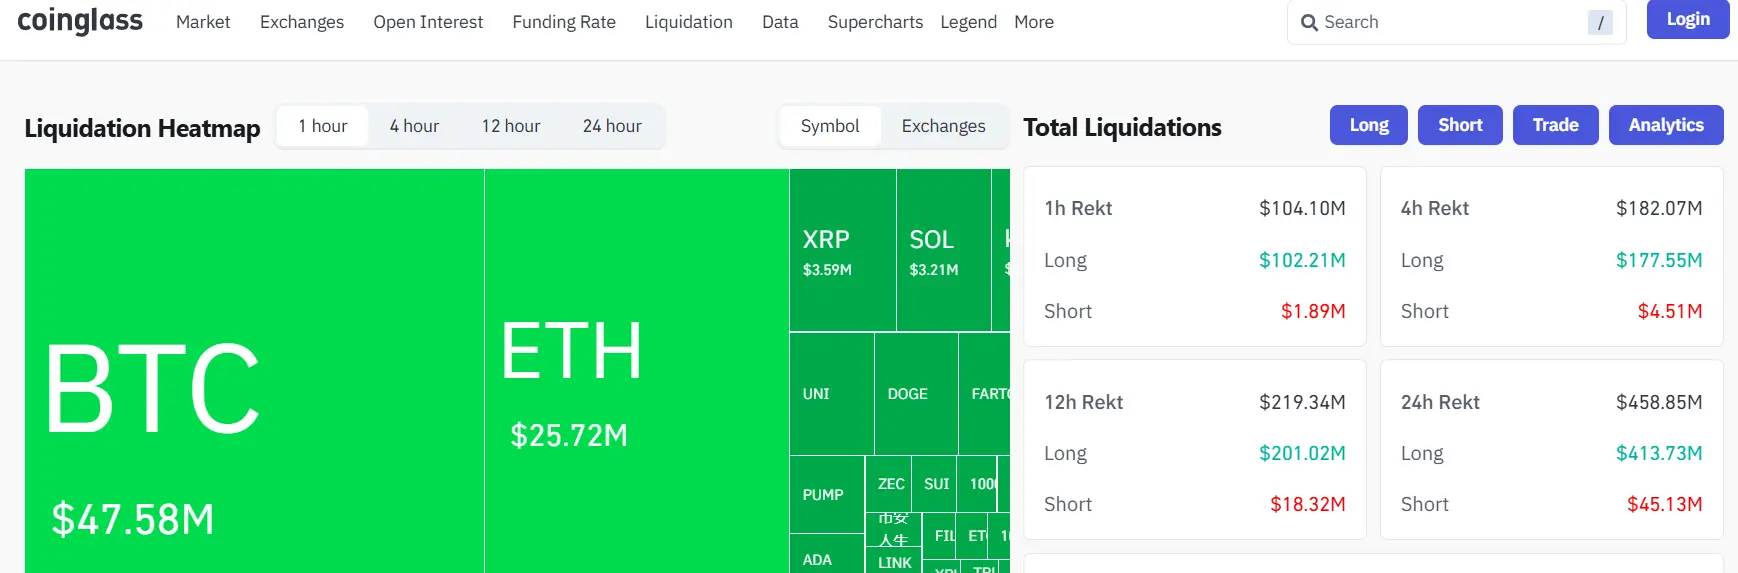This screenshot has height=573, width=1738.
Task: Click the search magnifier icon
Action: pyautogui.click(x=1309, y=22)
